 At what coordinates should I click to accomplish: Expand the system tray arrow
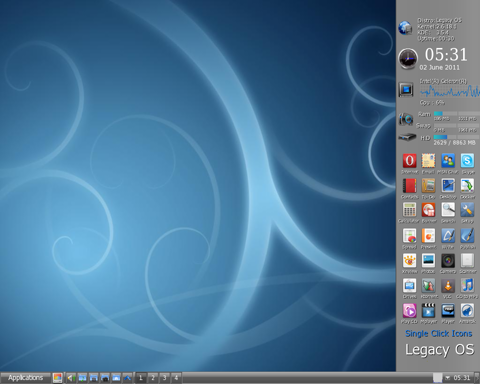(447, 378)
